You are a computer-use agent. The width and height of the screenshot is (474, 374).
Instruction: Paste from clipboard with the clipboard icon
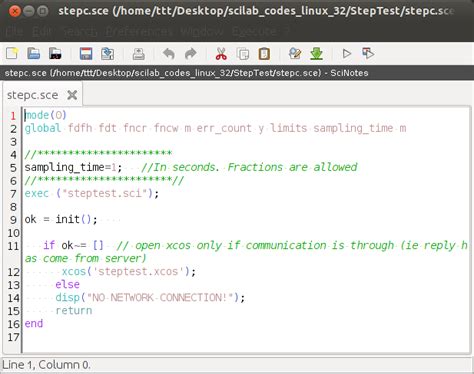point(264,53)
